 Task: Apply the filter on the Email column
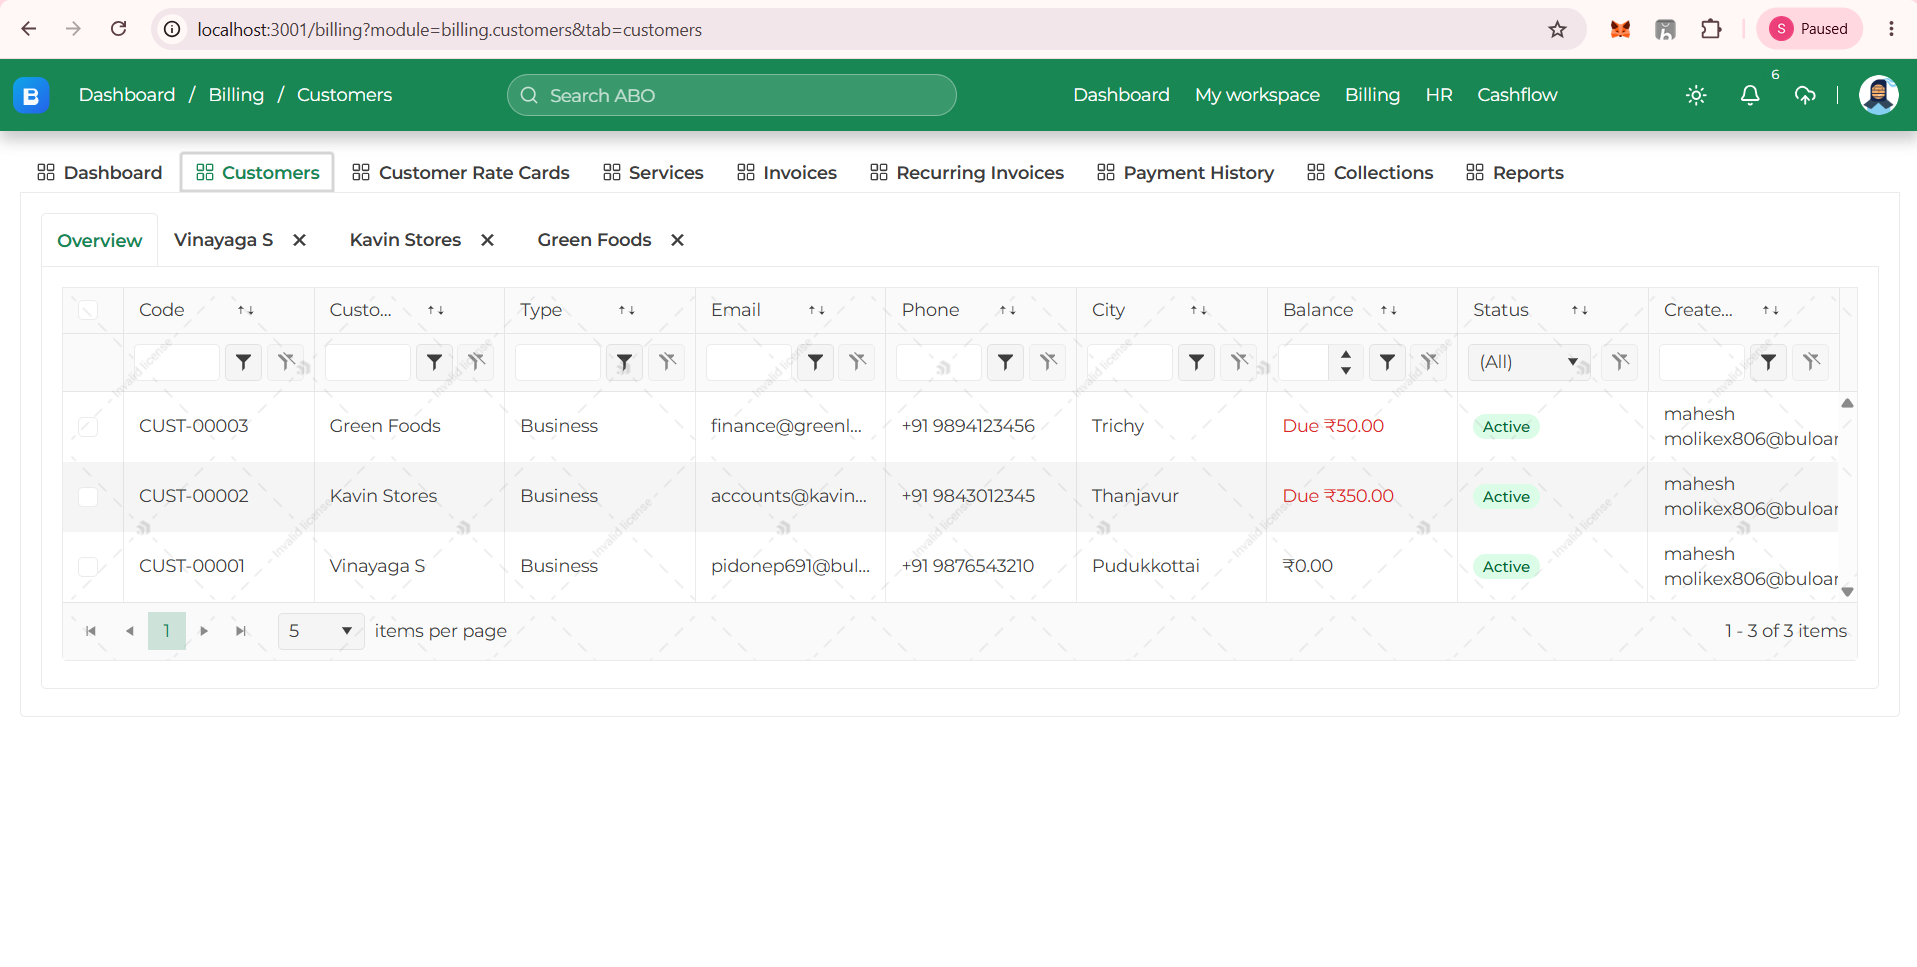point(815,362)
